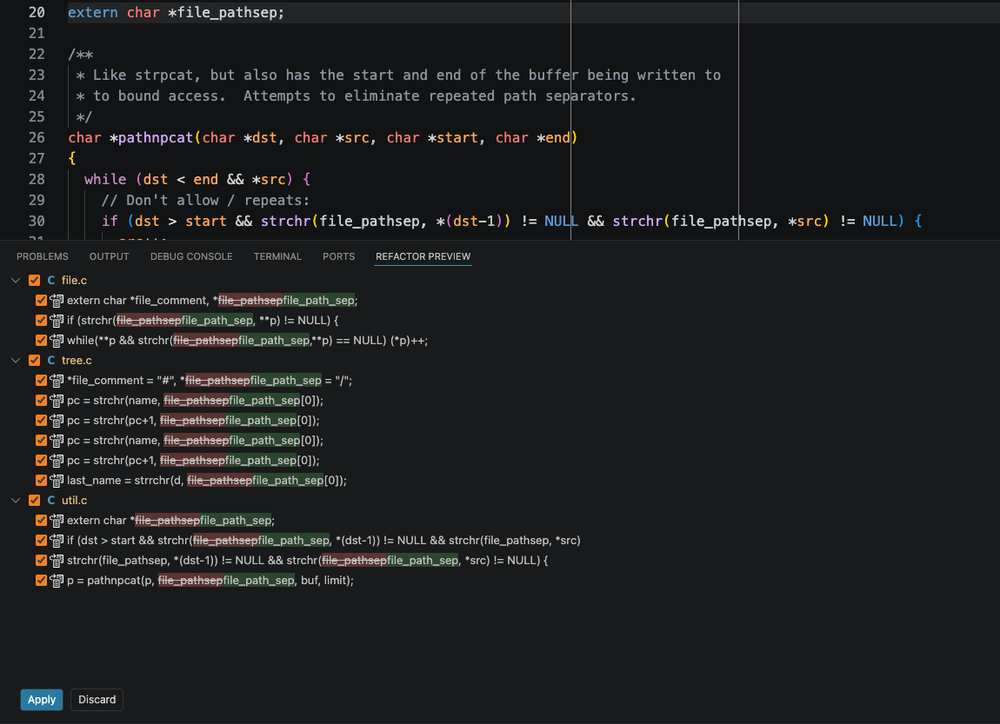
Task: Uncheck the 'extern char *file_comment' change
Action: [x=41, y=300]
